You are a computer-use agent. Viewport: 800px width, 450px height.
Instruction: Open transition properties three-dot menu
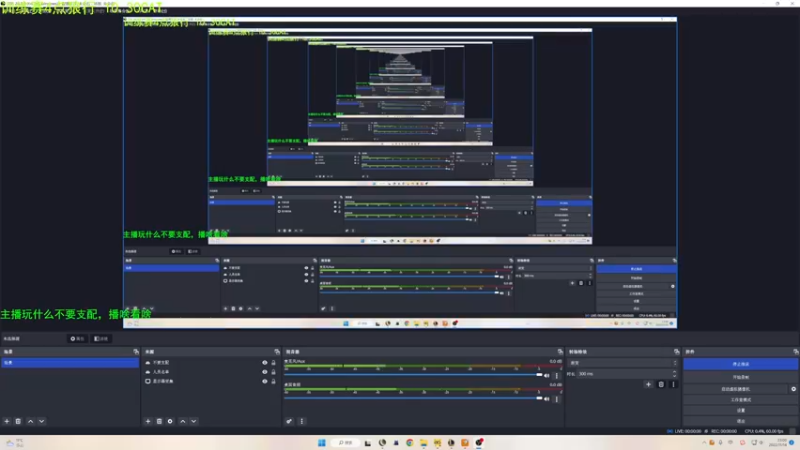pos(673,385)
